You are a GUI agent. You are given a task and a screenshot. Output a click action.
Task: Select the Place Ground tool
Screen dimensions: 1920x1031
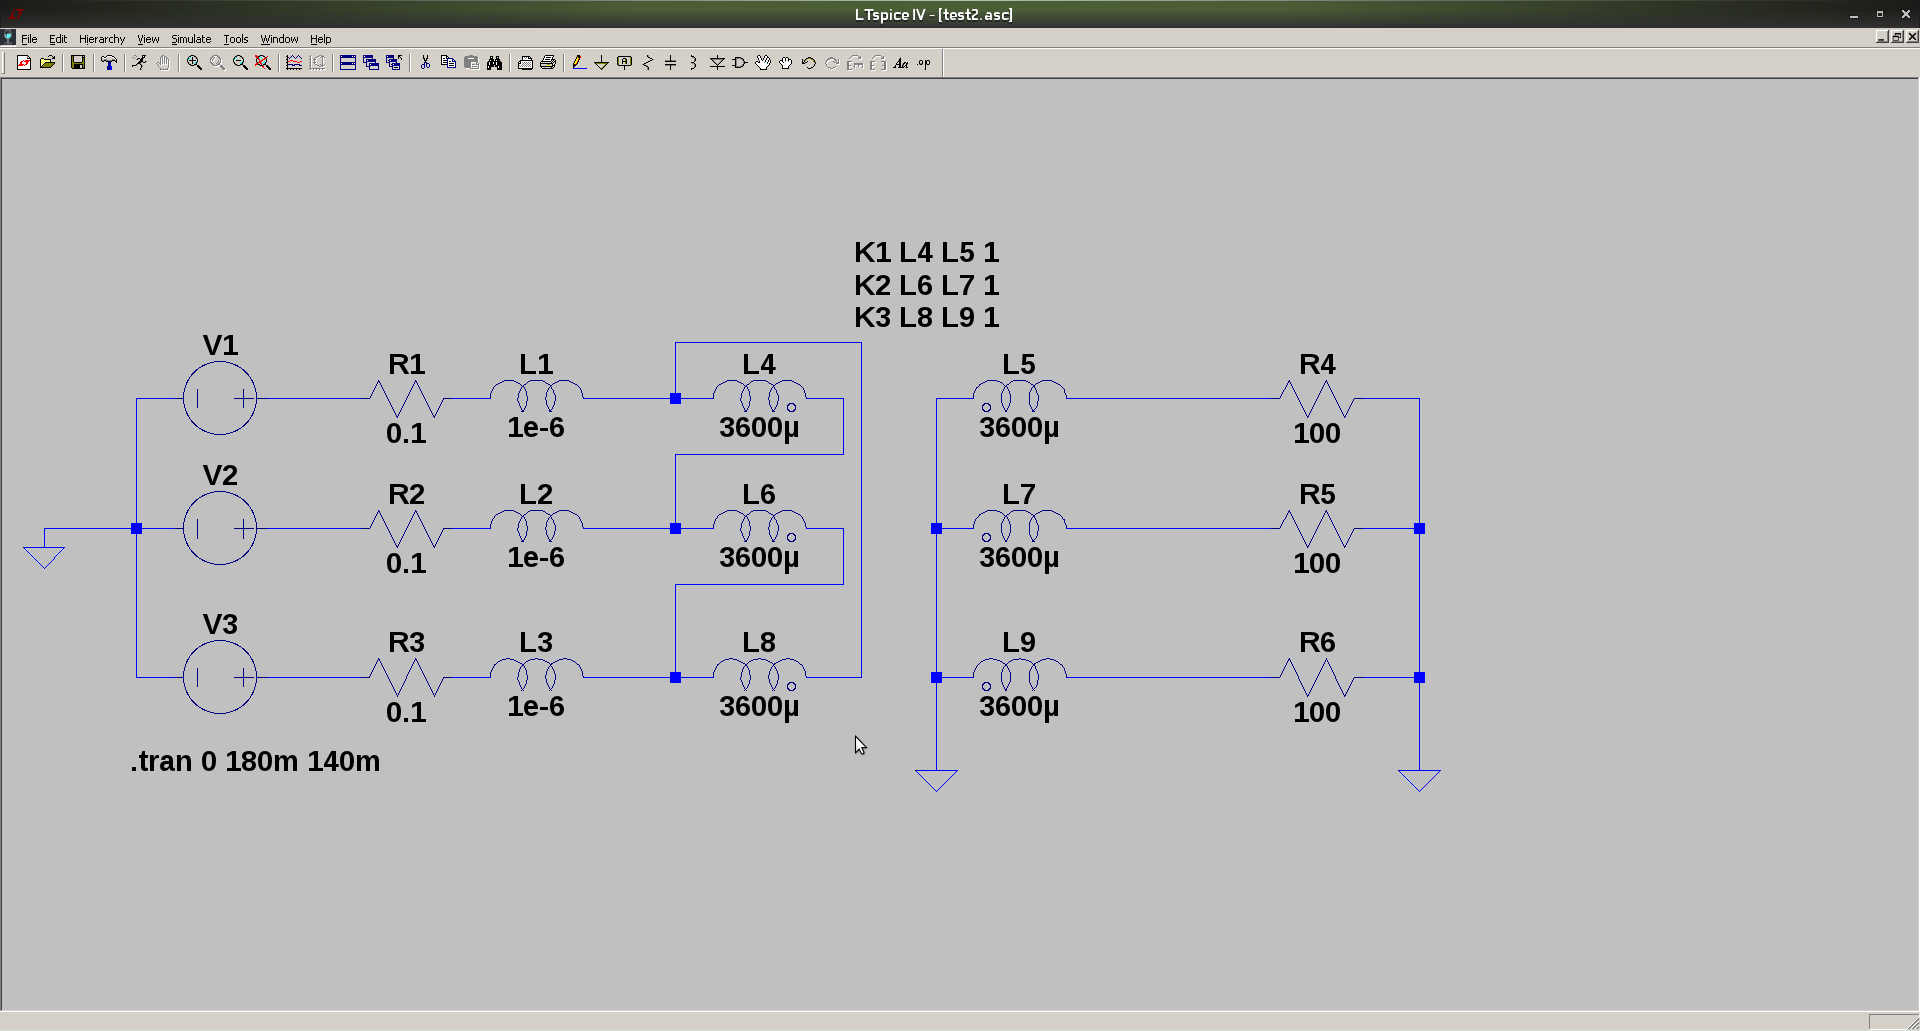tap(602, 63)
